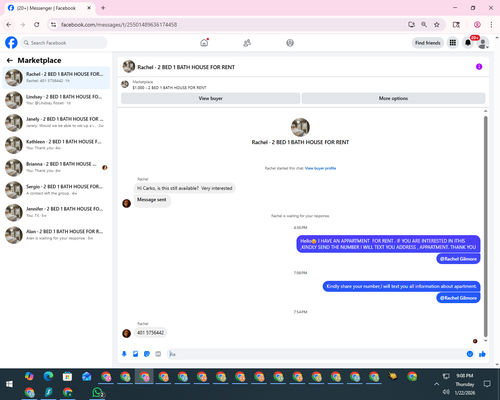500x400 pixels.
Task: Select the Rachel conversation in Marketplace list
Action: point(56,77)
